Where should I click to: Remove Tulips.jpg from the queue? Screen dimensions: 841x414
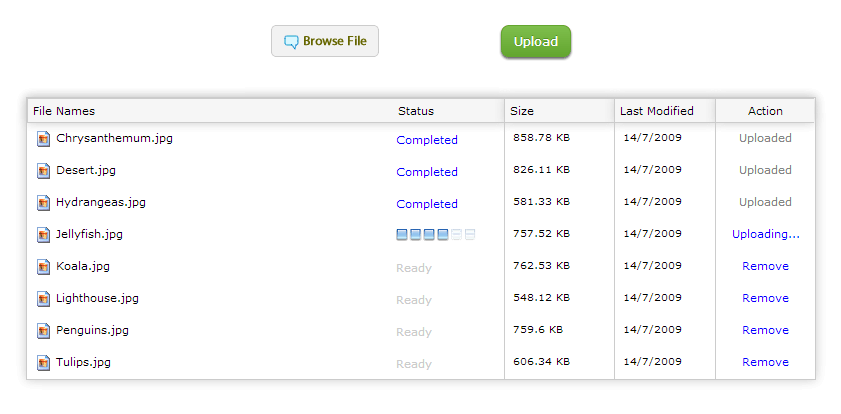point(765,363)
